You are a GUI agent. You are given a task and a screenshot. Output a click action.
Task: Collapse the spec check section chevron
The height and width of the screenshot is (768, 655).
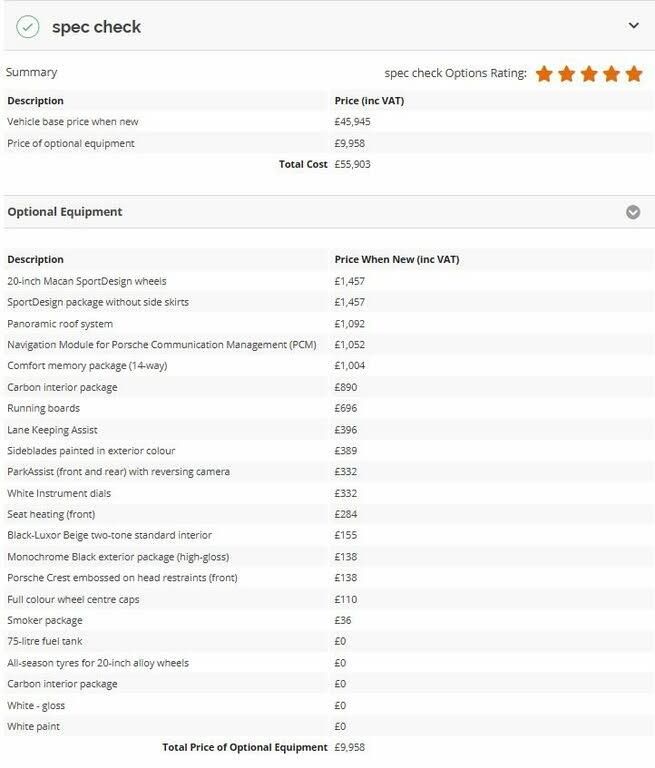pyautogui.click(x=633, y=25)
